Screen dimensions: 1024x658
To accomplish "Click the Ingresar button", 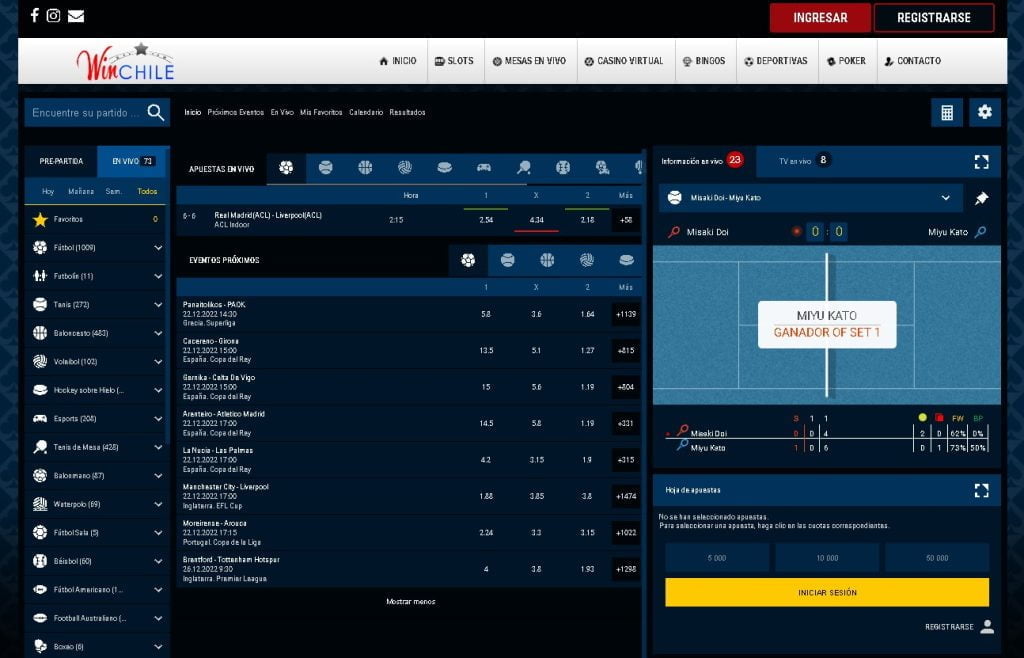I will click(x=820, y=18).
